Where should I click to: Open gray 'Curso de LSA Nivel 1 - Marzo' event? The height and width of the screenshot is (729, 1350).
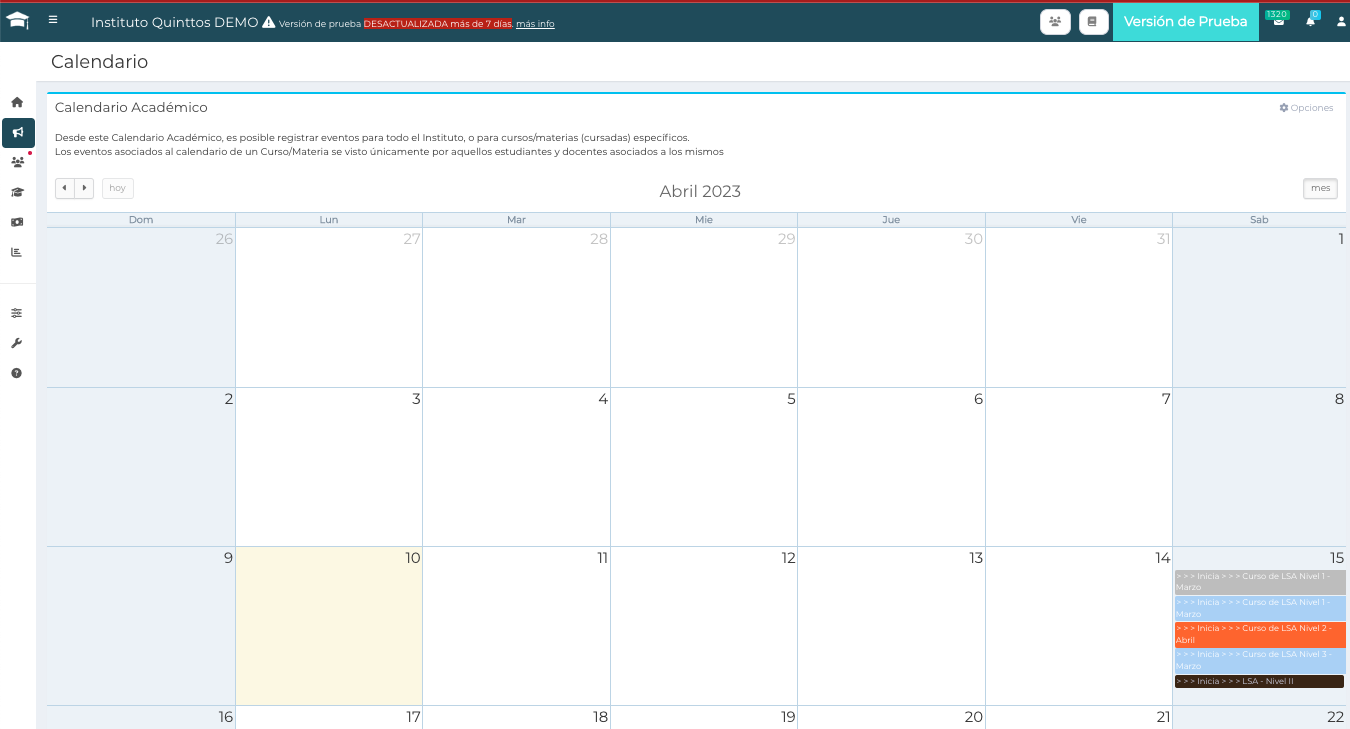pyautogui.click(x=1260, y=582)
